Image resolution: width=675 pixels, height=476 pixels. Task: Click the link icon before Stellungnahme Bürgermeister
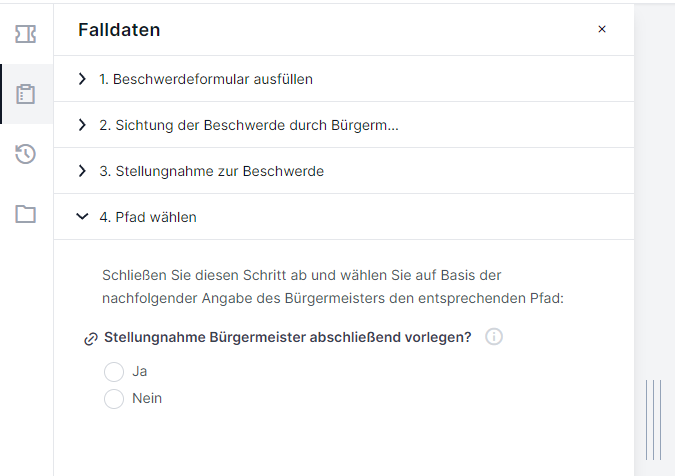click(x=91, y=339)
